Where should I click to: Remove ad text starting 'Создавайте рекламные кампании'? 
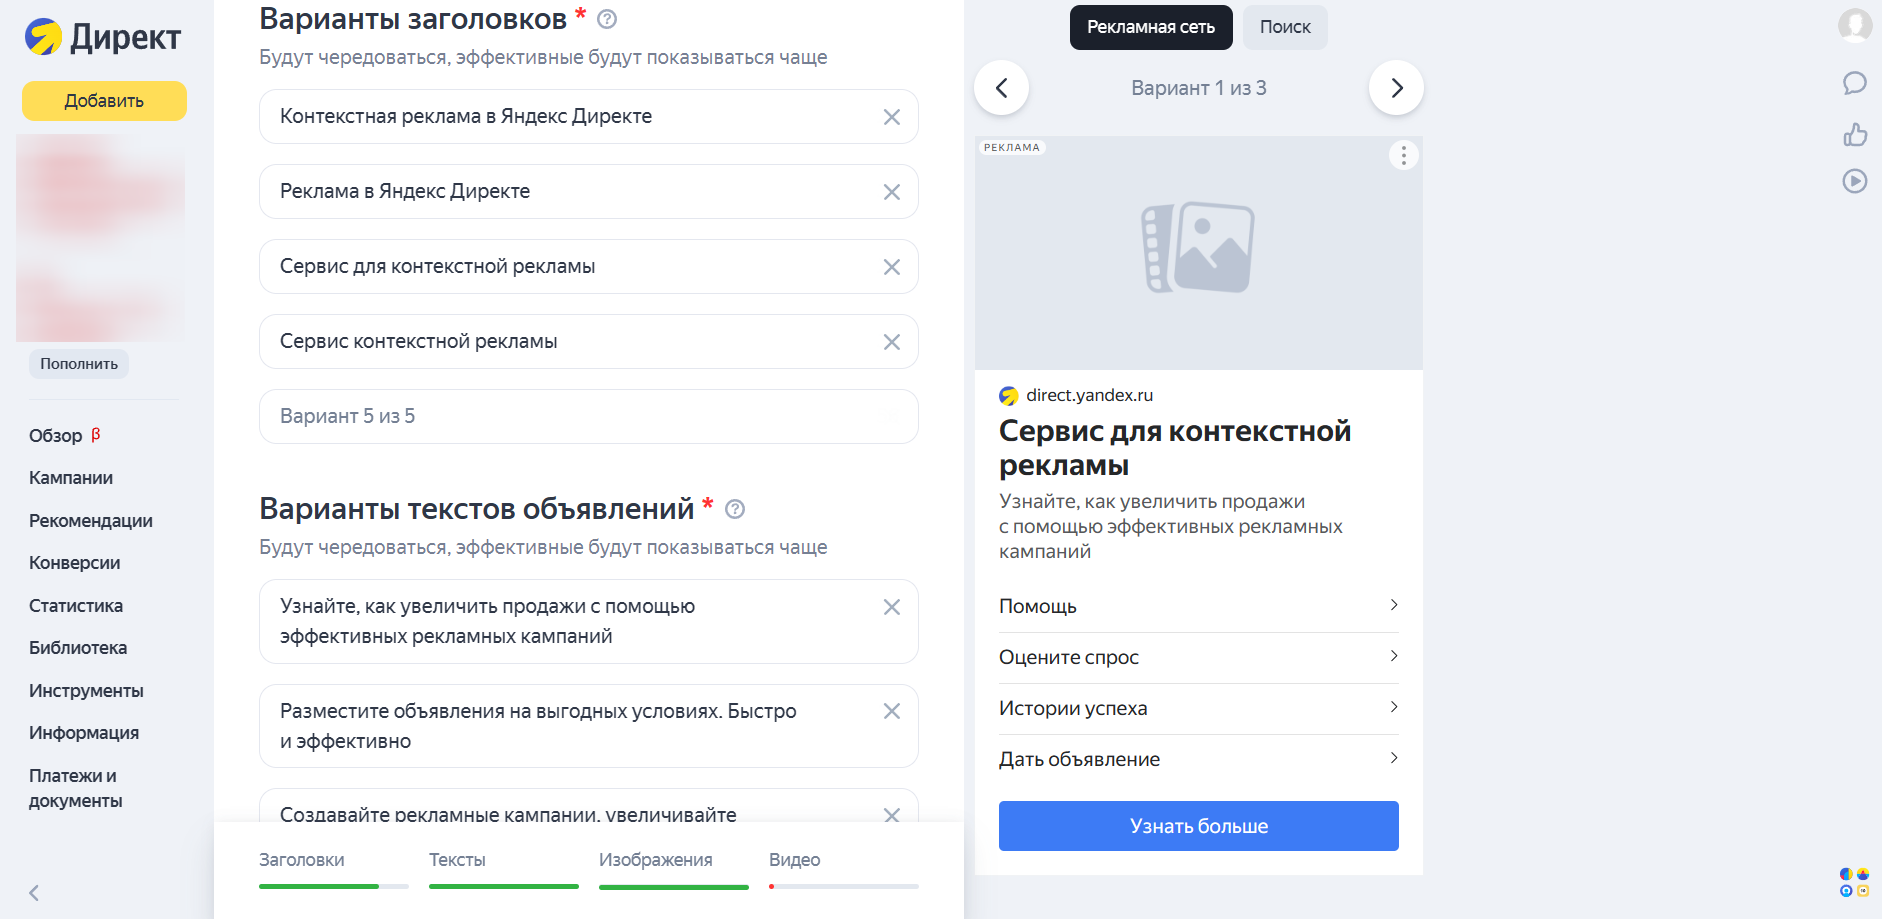(x=892, y=814)
